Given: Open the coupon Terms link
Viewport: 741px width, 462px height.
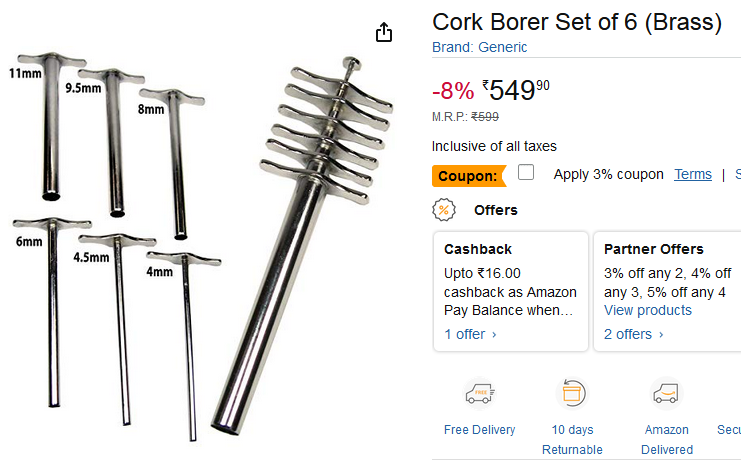Looking at the screenshot, I should 693,174.
